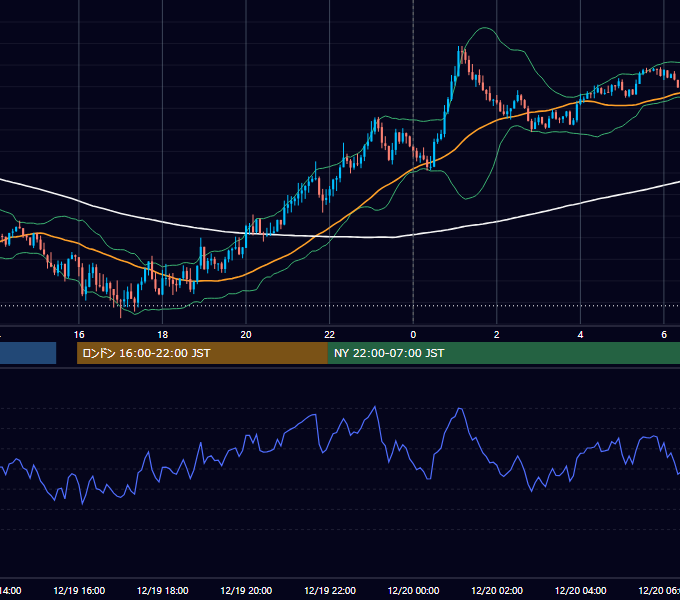Image resolution: width=680 pixels, height=600 pixels.
Task: Click the 12/19 22:00 time label
Action: point(330,591)
